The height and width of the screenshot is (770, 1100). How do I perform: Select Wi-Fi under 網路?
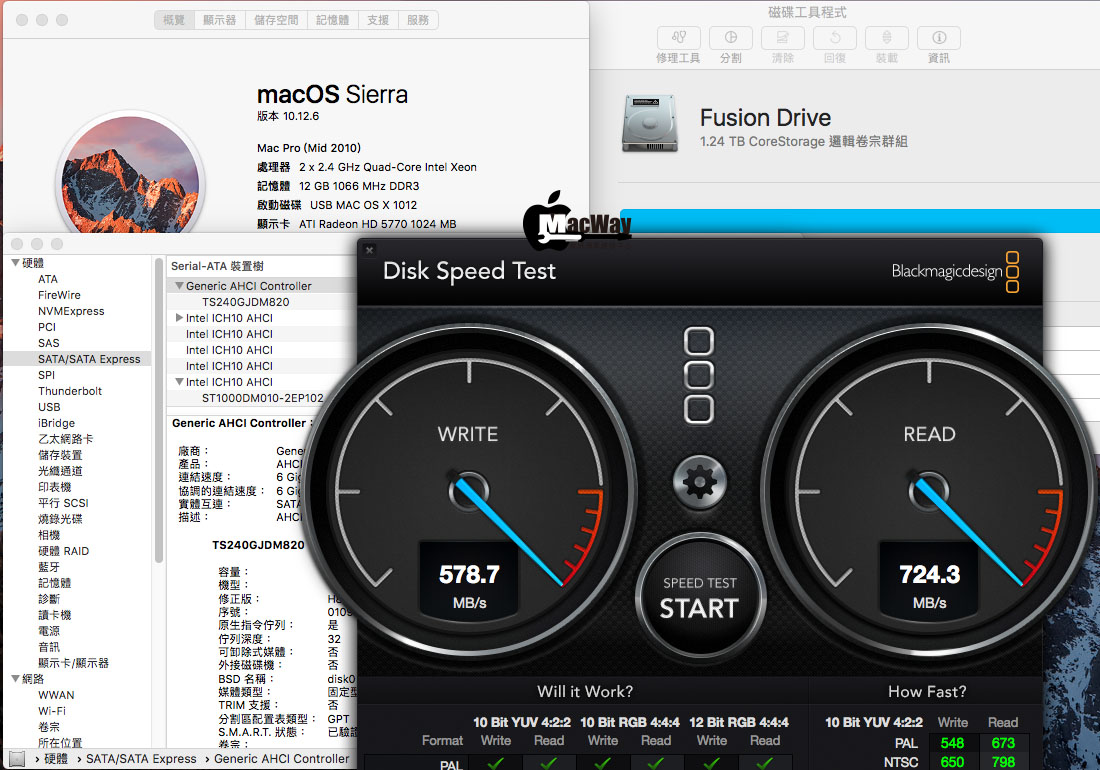click(x=52, y=711)
